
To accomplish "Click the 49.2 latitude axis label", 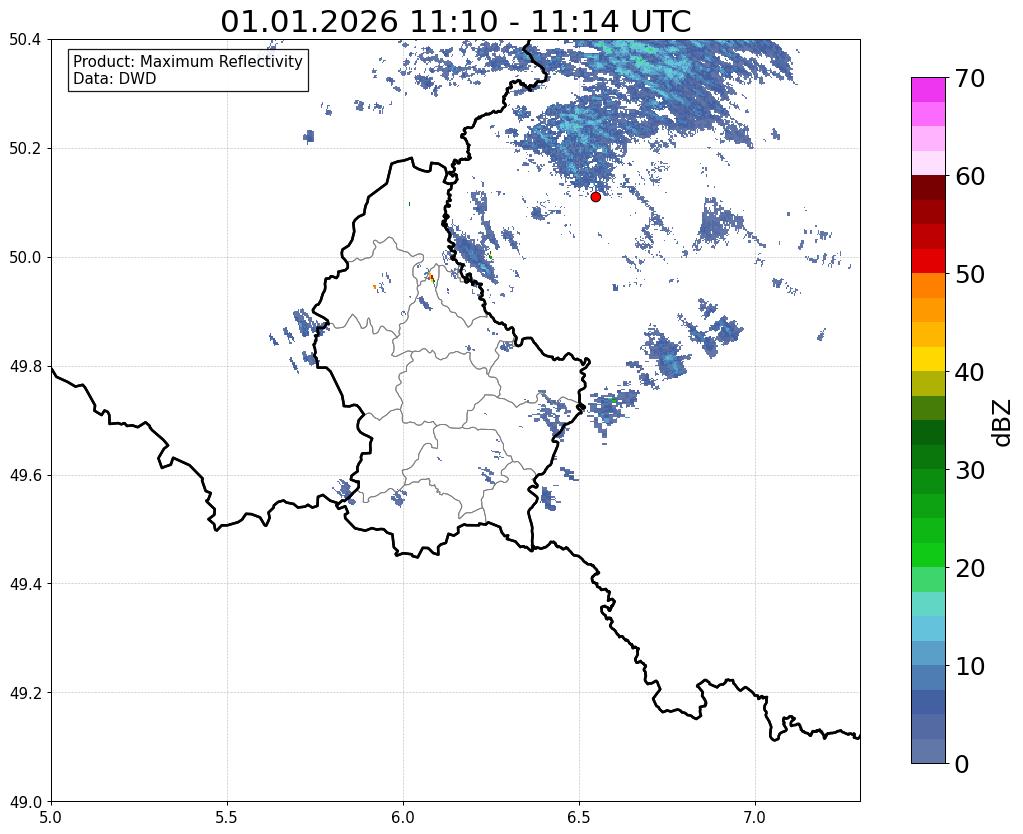I will tap(25, 692).
